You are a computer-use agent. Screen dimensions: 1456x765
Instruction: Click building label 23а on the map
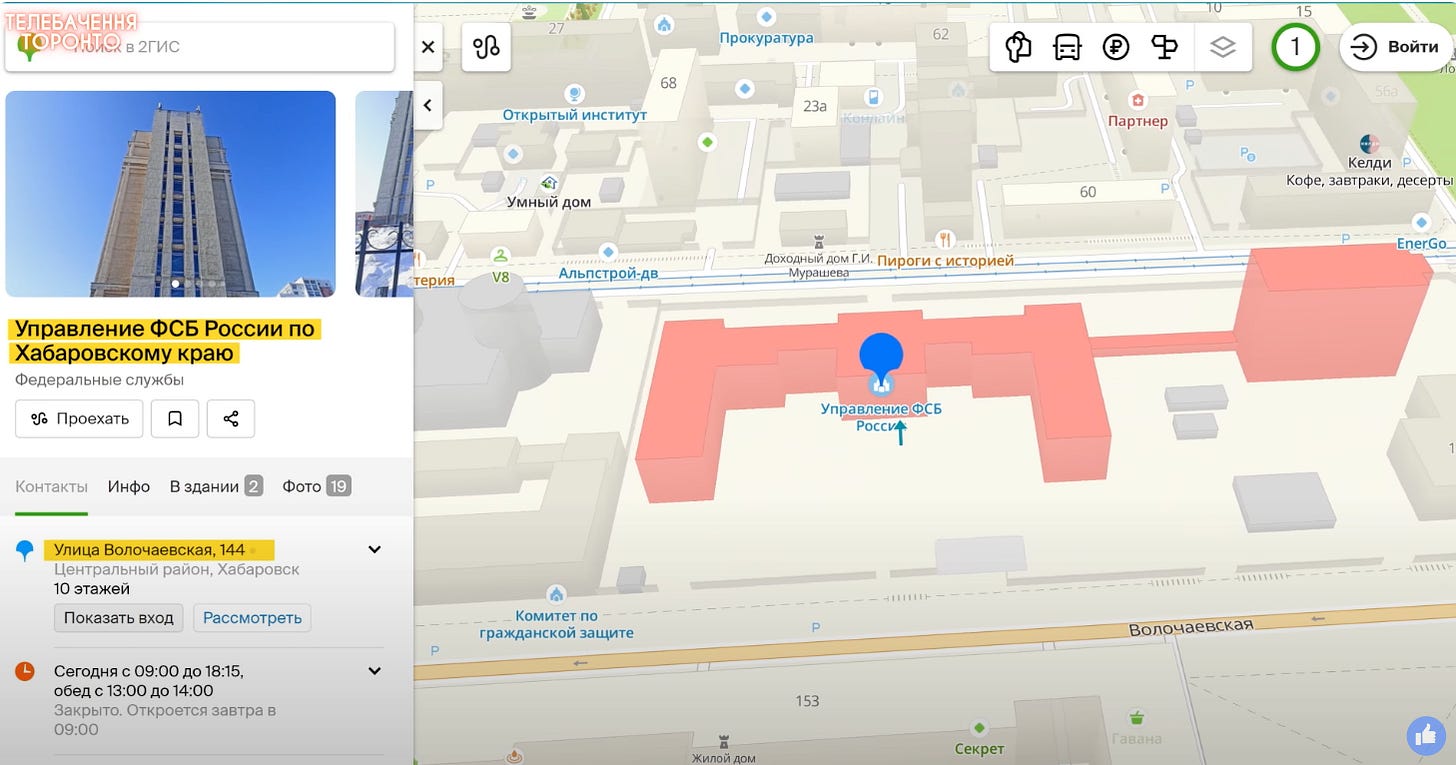[816, 106]
